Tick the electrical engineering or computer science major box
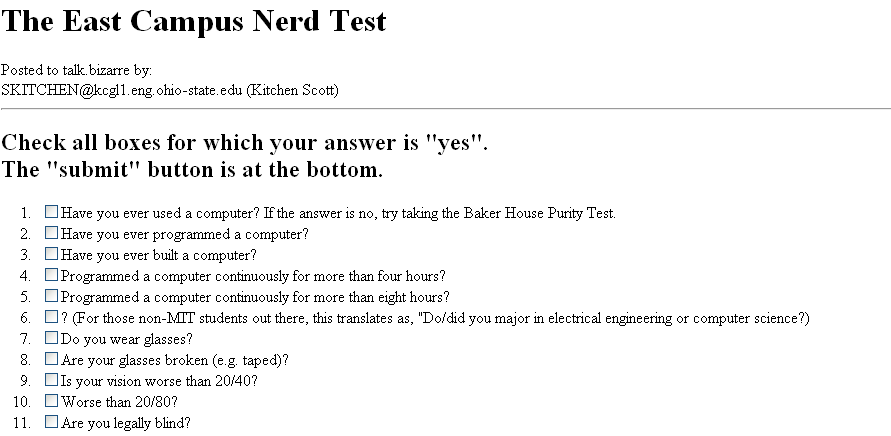This screenshot has height=436, width=891. click(52, 317)
